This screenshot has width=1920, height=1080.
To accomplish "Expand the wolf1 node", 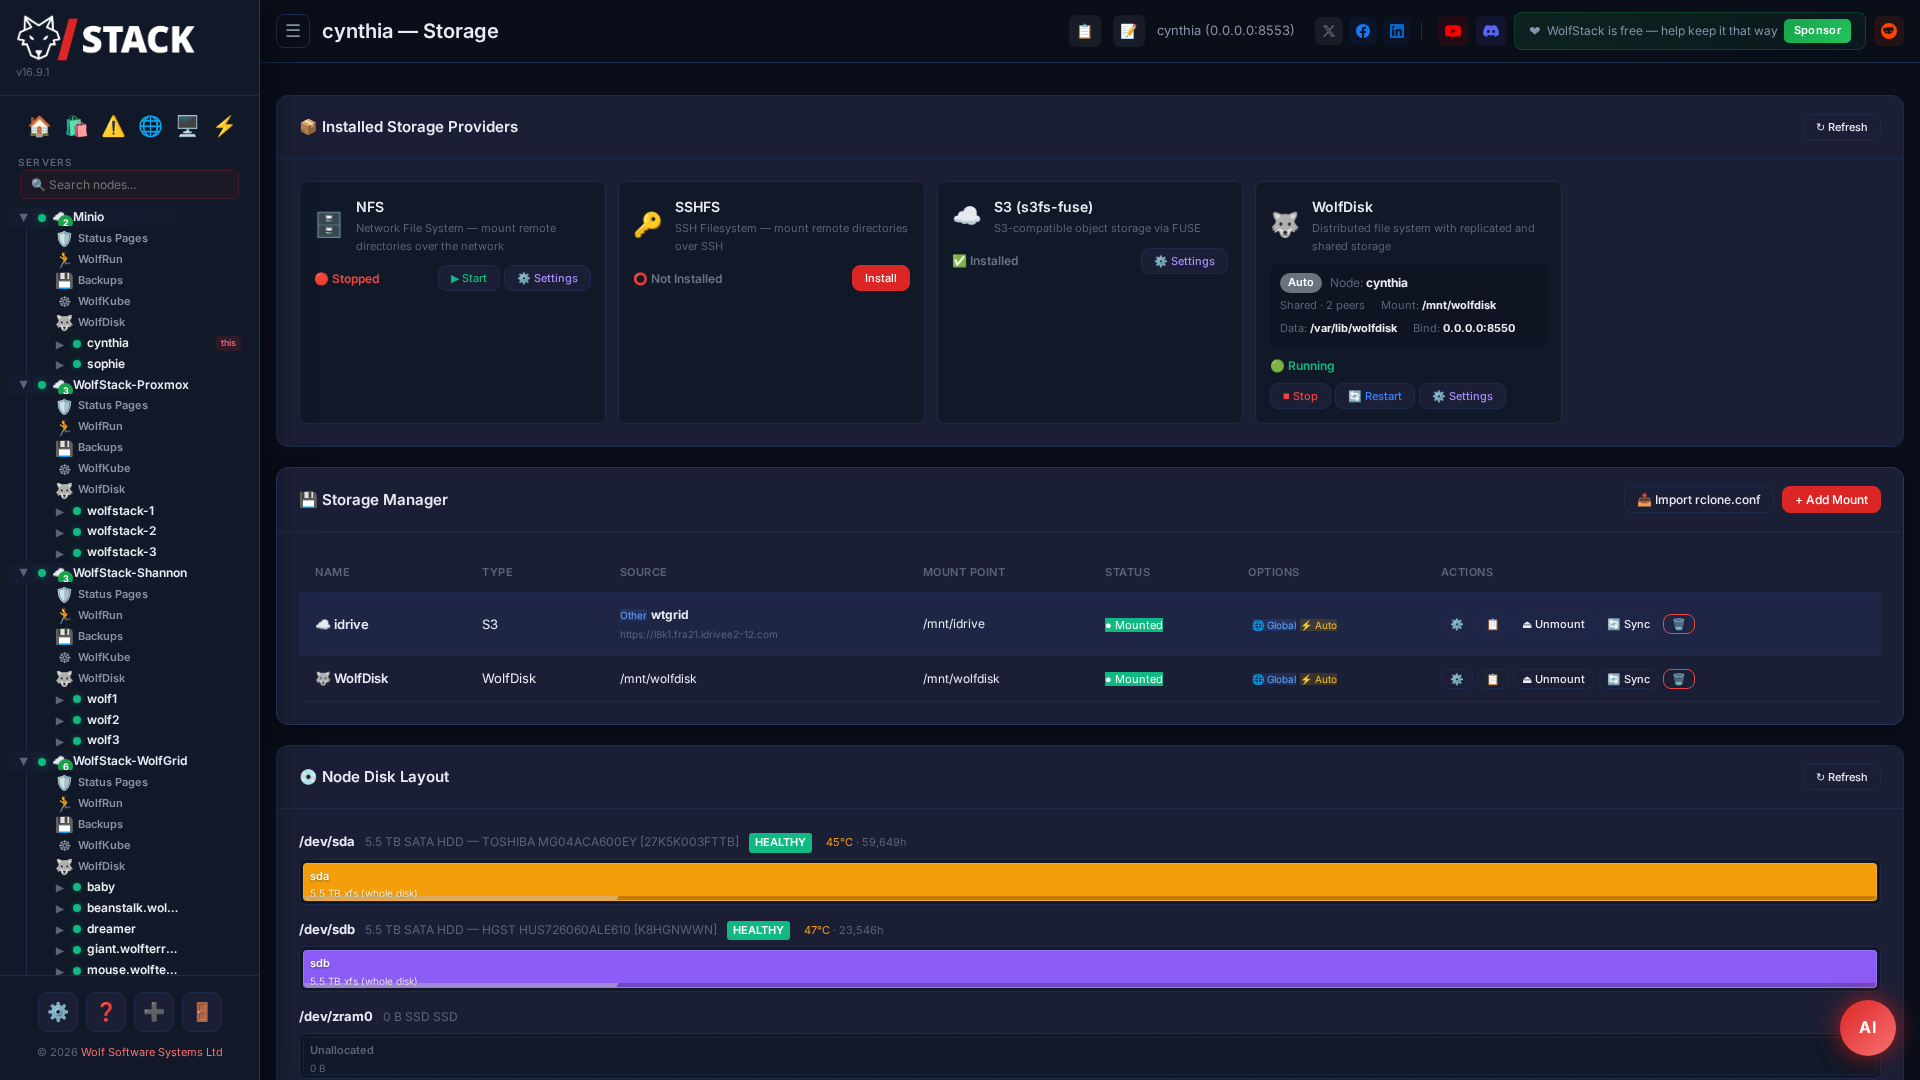I will tap(60, 700).
